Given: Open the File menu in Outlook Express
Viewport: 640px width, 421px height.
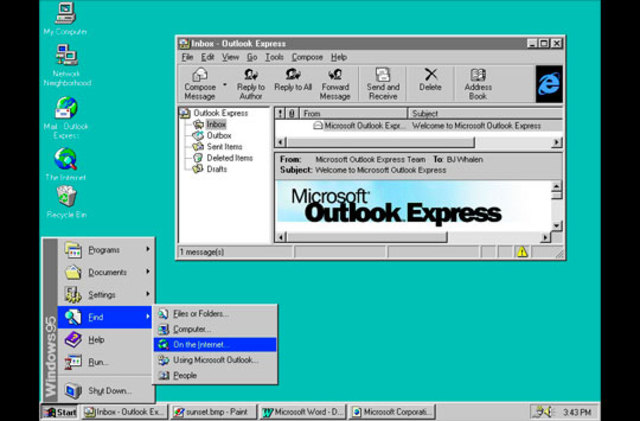Looking at the screenshot, I should point(187,57).
